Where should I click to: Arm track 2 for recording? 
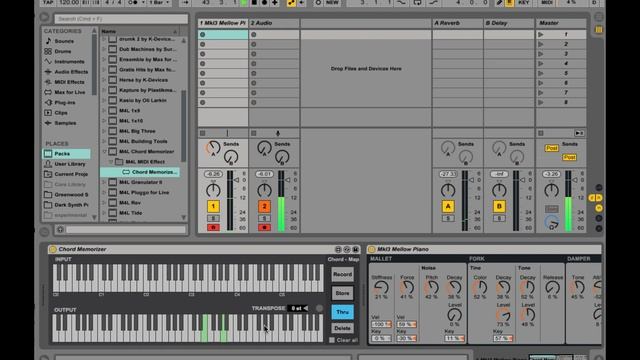264,227
